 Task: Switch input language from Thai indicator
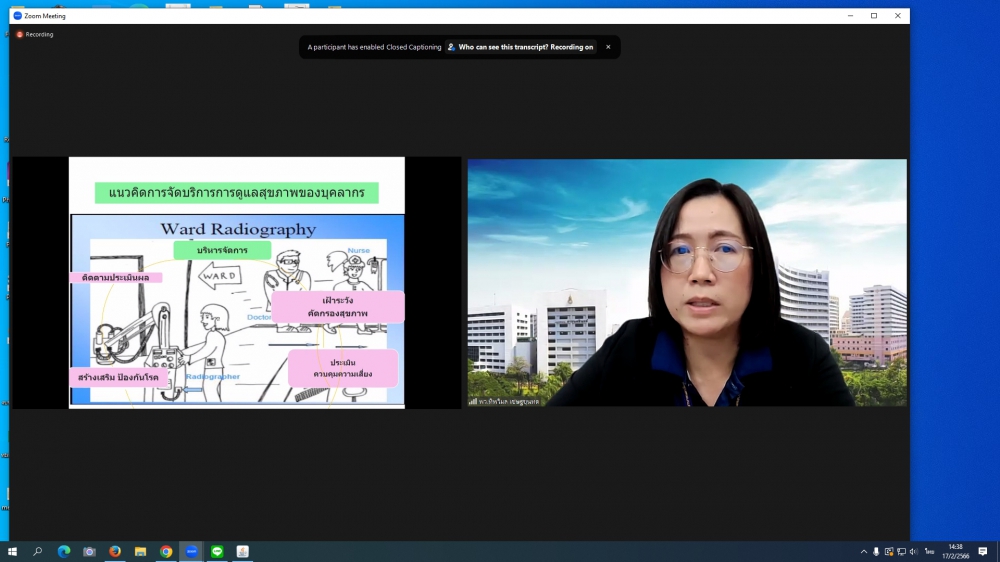click(930, 551)
